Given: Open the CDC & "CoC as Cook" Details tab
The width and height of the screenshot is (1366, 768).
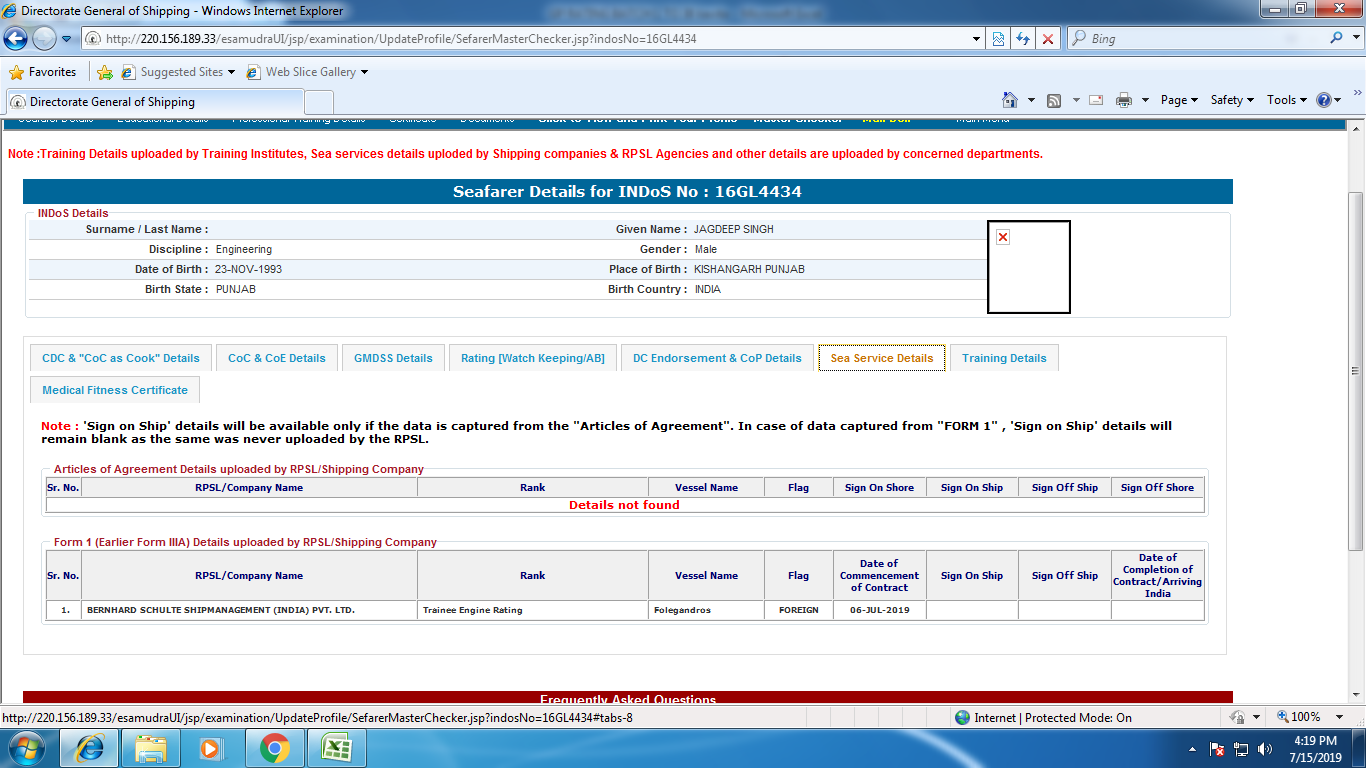Looking at the screenshot, I should pos(121,358).
